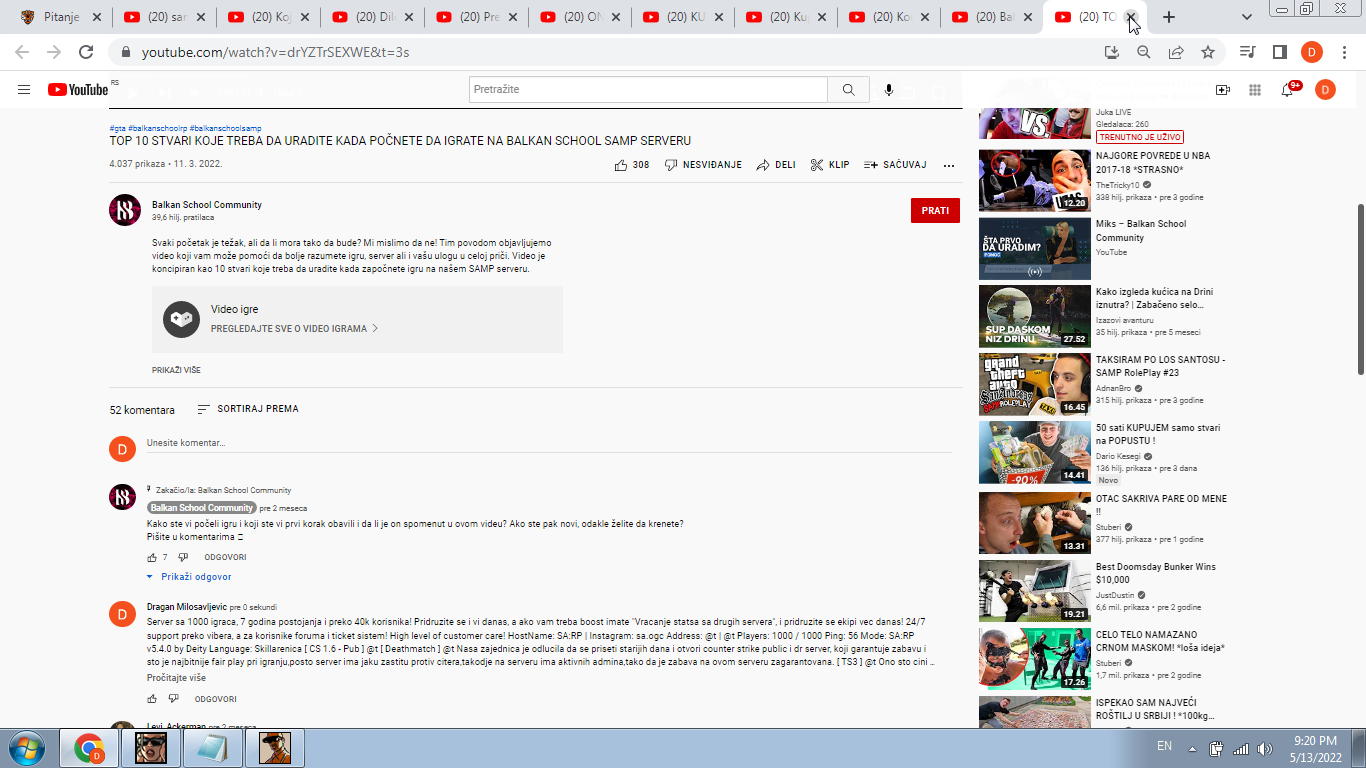1366x768 pixels.
Task: Click the taskbar volume speaker icon
Action: coord(1264,748)
